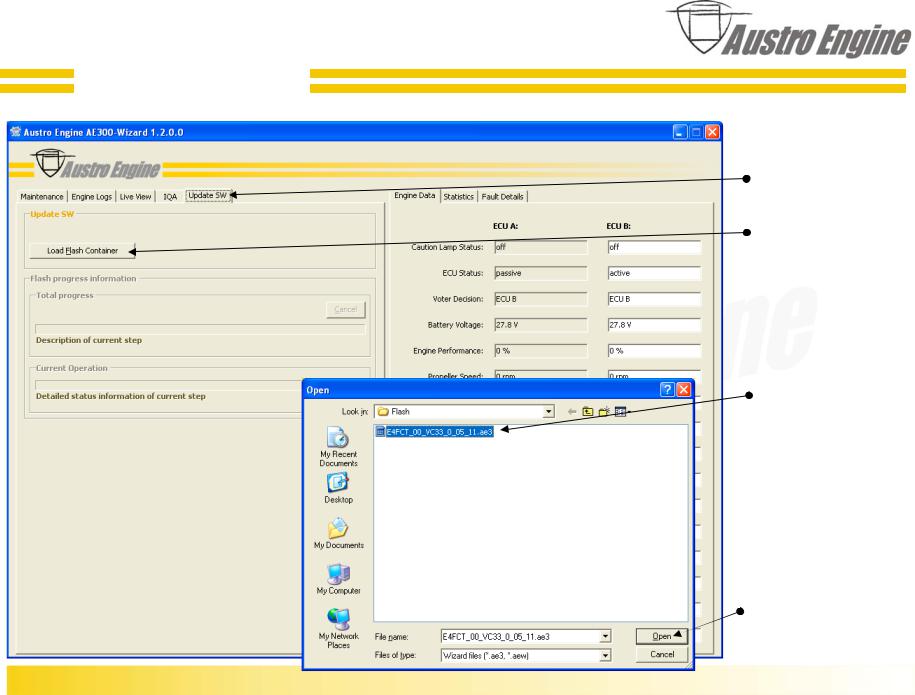Close the AE300-Wizard window
Screen dimensions: 915x695
click(713, 132)
